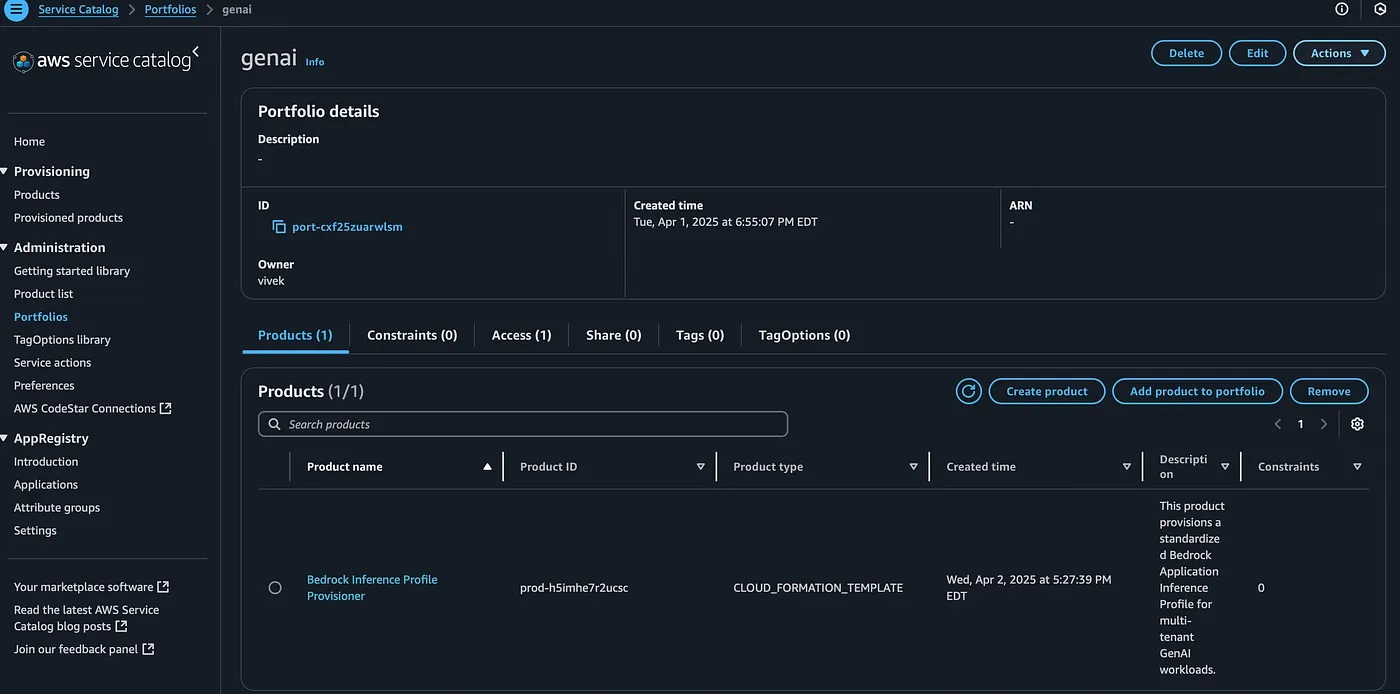Click the prod-h5imhe7r2ucsc product ID cell
Screen dimensions: 1400x694
574,588
